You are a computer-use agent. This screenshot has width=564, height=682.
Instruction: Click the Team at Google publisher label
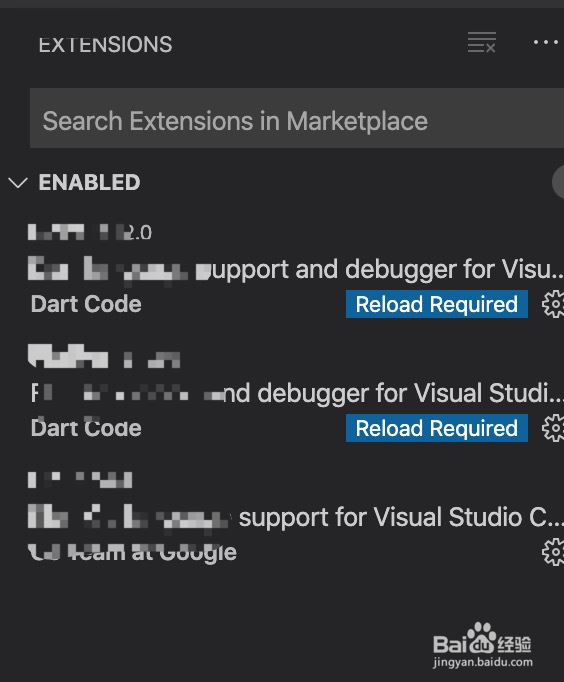[x=133, y=552]
